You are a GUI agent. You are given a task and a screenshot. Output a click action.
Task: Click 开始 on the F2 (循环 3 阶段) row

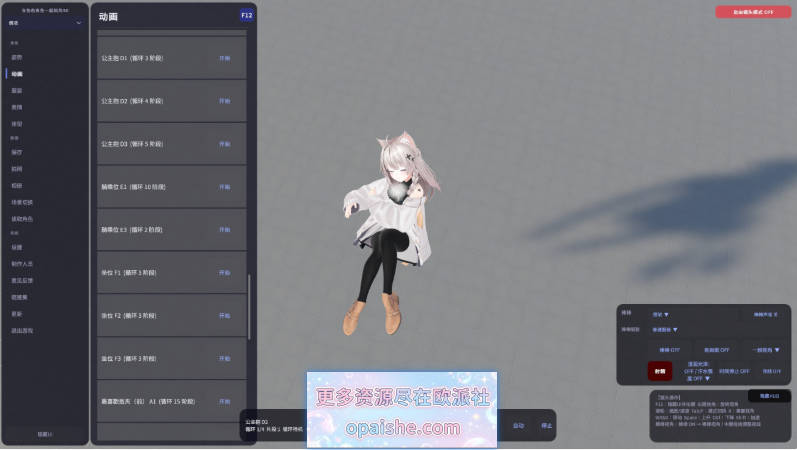point(225,316)
